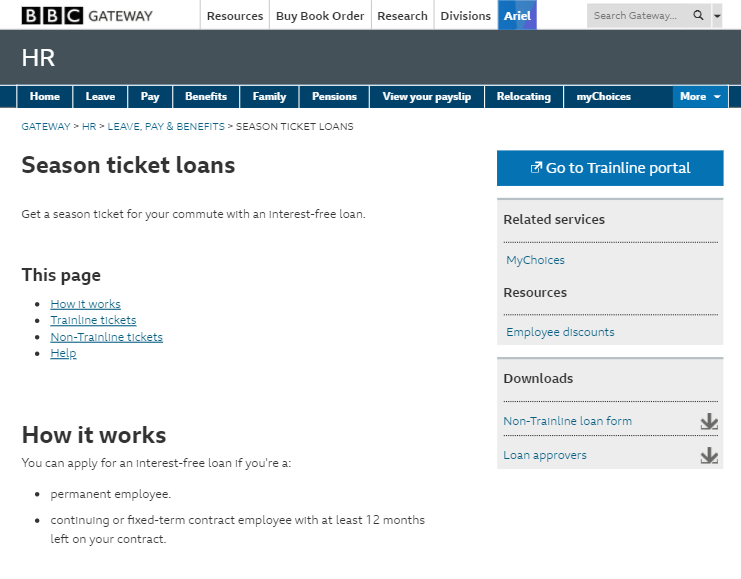Screen dimensions: 741x579
Task: Follow the Non-Trainline tickets page link
Action: 106,337
